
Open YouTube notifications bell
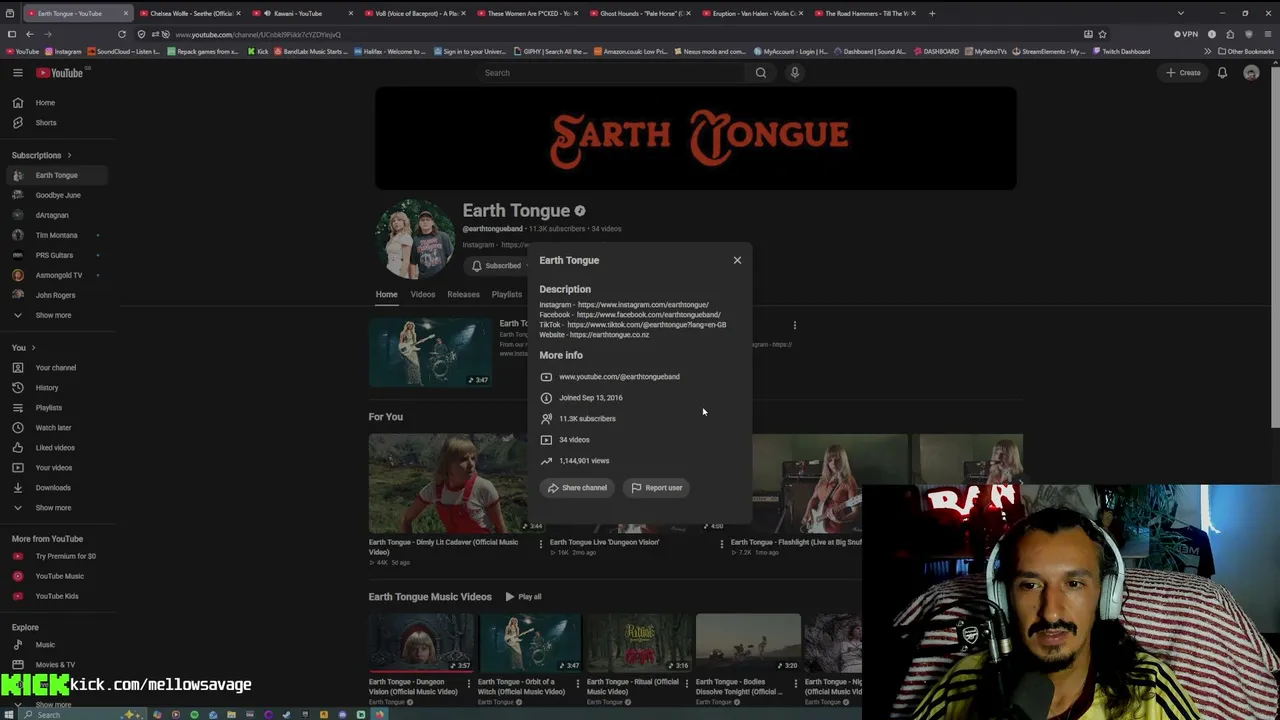(x=1222, y=73)
